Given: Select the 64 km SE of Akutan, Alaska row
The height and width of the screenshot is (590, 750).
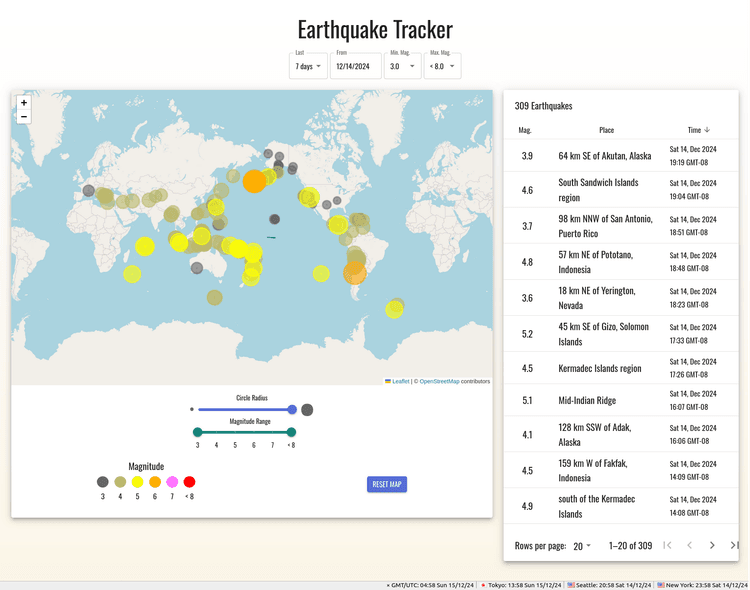Looking at the screenshot, I should (x=621, y=156).
